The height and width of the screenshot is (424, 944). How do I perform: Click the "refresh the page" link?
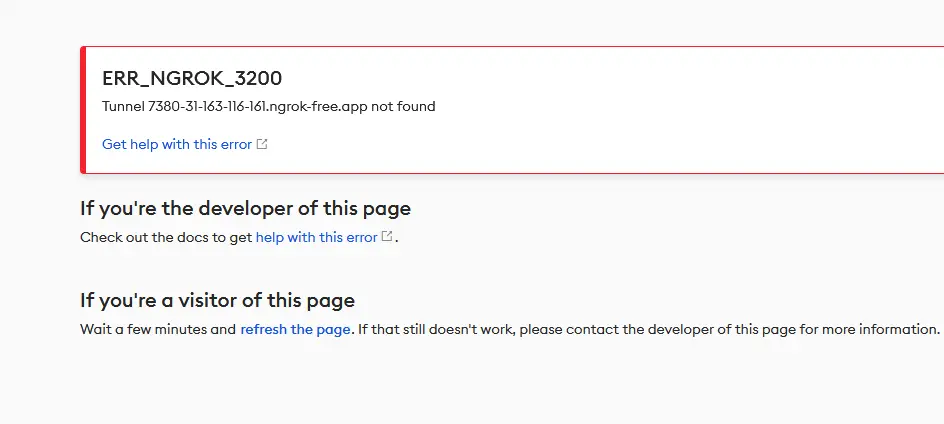coord(295,329)
